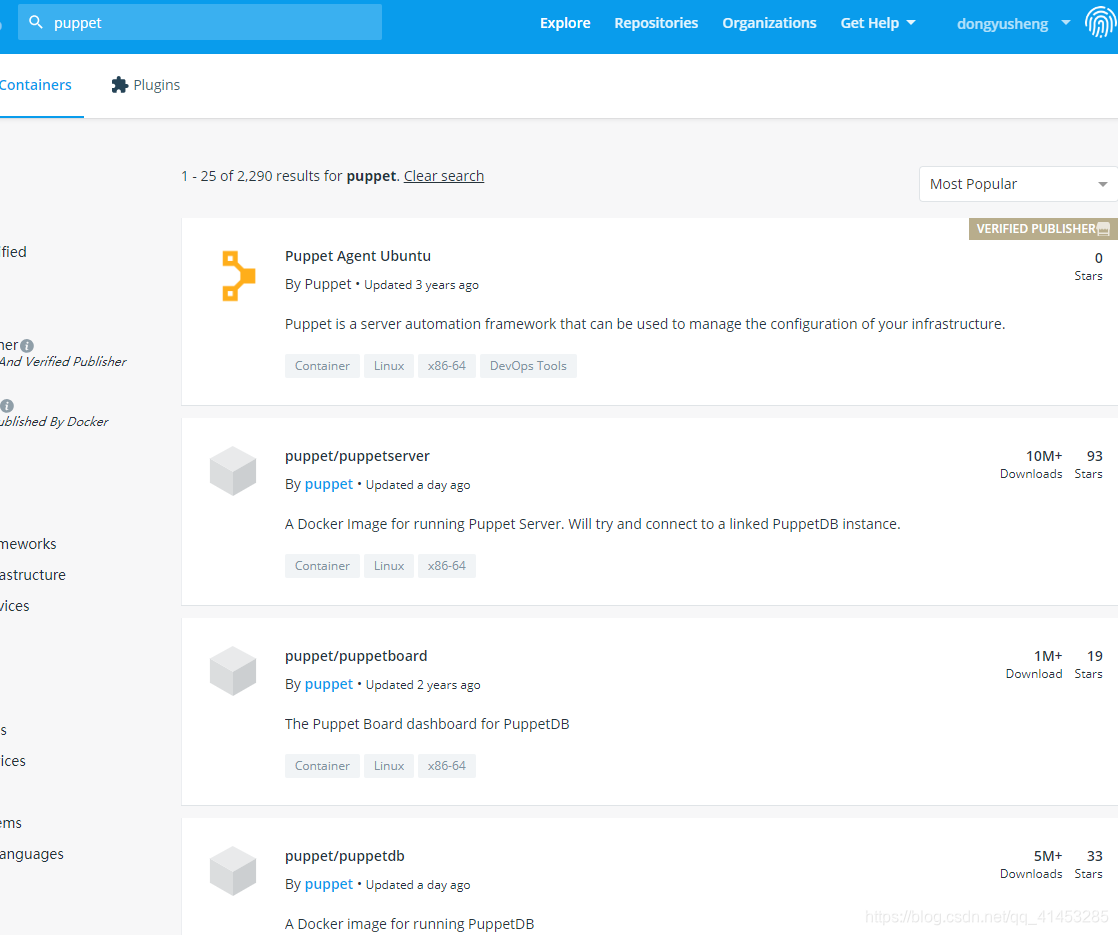The width and height of the screenshot is (1118, 935).
Task: Open the Explore page
Action: 565,23
